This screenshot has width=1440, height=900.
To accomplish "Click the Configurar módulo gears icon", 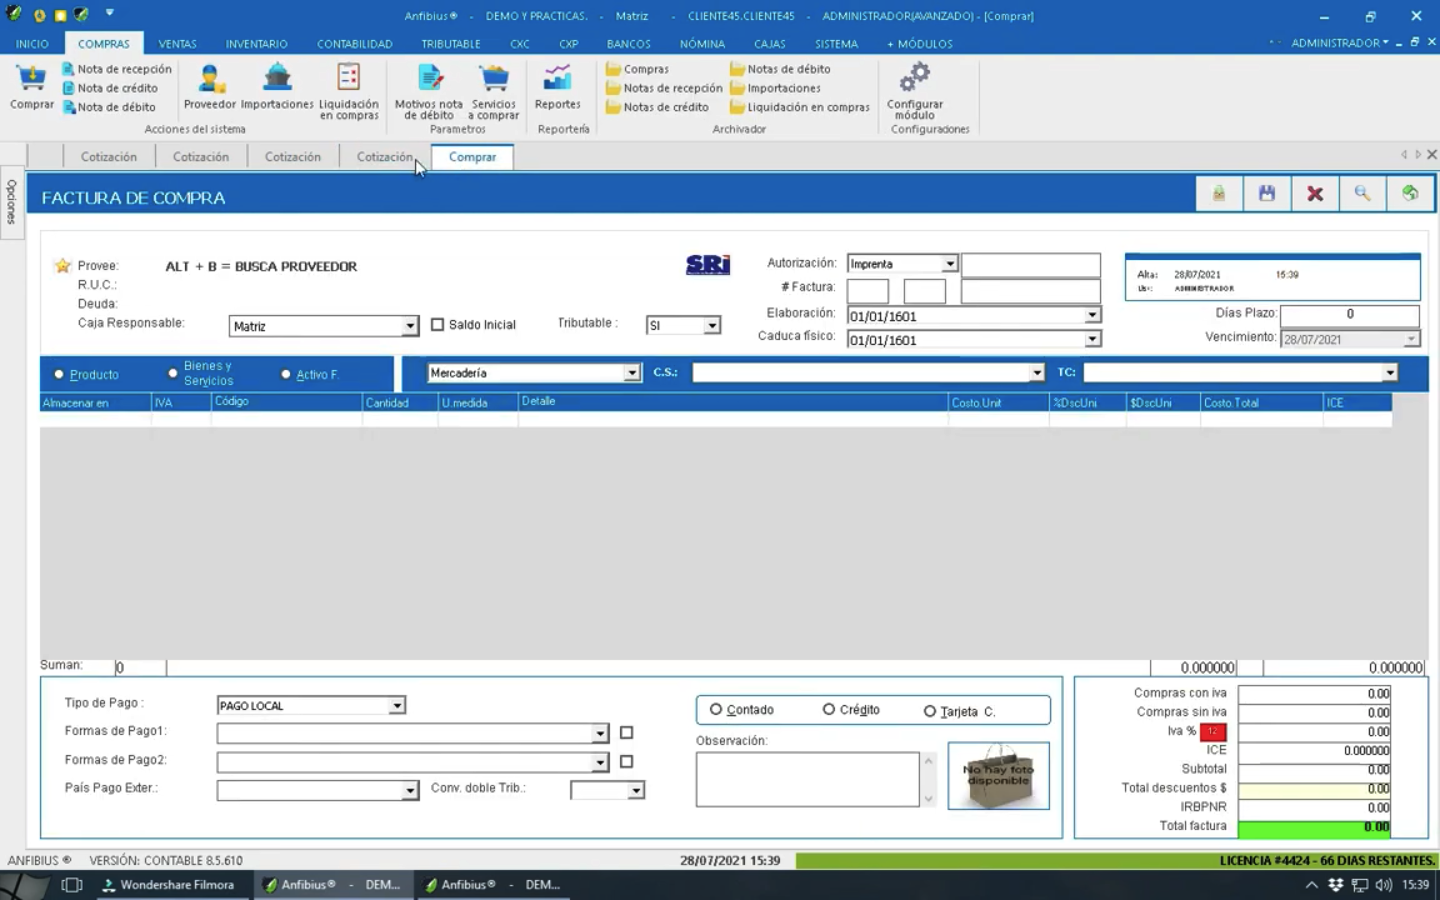I will click(x=914, y=78).
